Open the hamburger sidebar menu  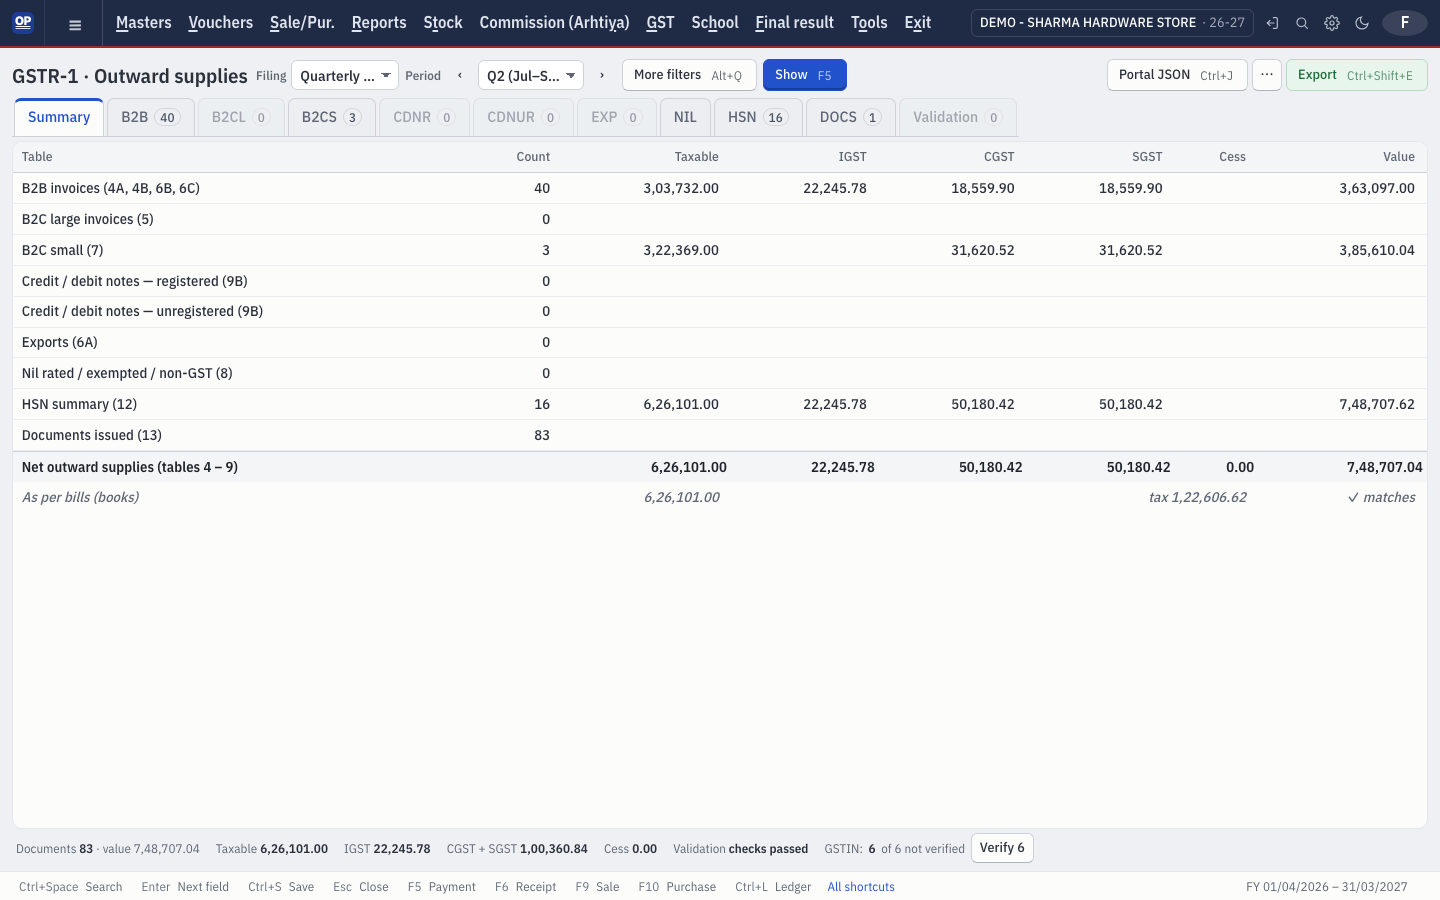[x=75, y=24]
